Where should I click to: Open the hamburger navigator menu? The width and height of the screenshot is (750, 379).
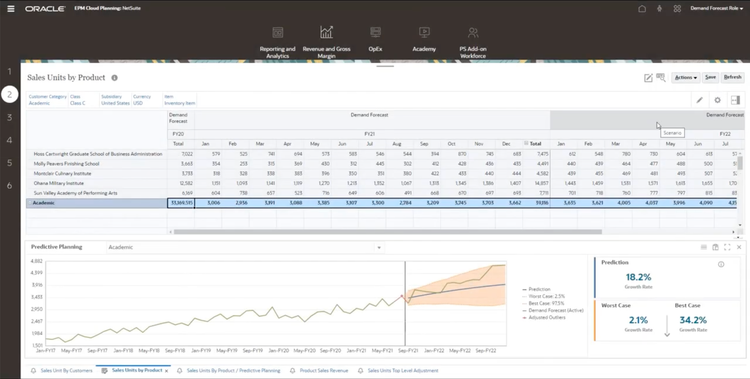[11, 9]
